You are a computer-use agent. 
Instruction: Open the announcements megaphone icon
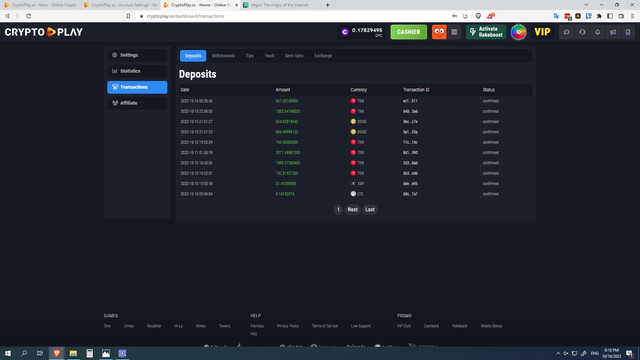tap(613, 32)
